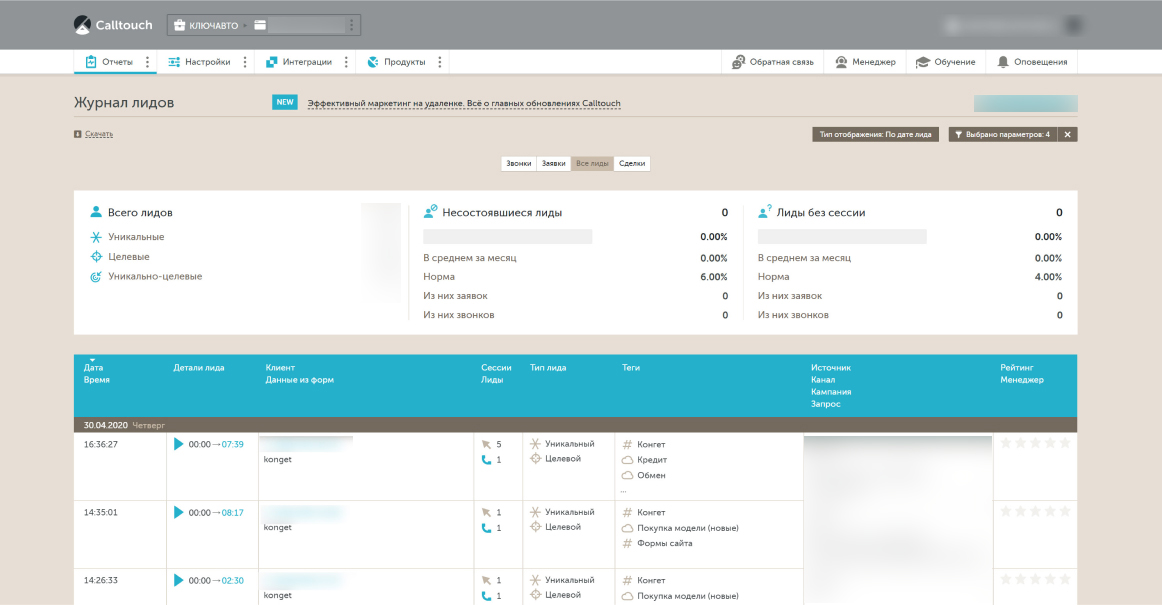The height and width of the screenshot is (605, 1162).
Task: Click the Уникальные snowflake icon
Action: 96,237
